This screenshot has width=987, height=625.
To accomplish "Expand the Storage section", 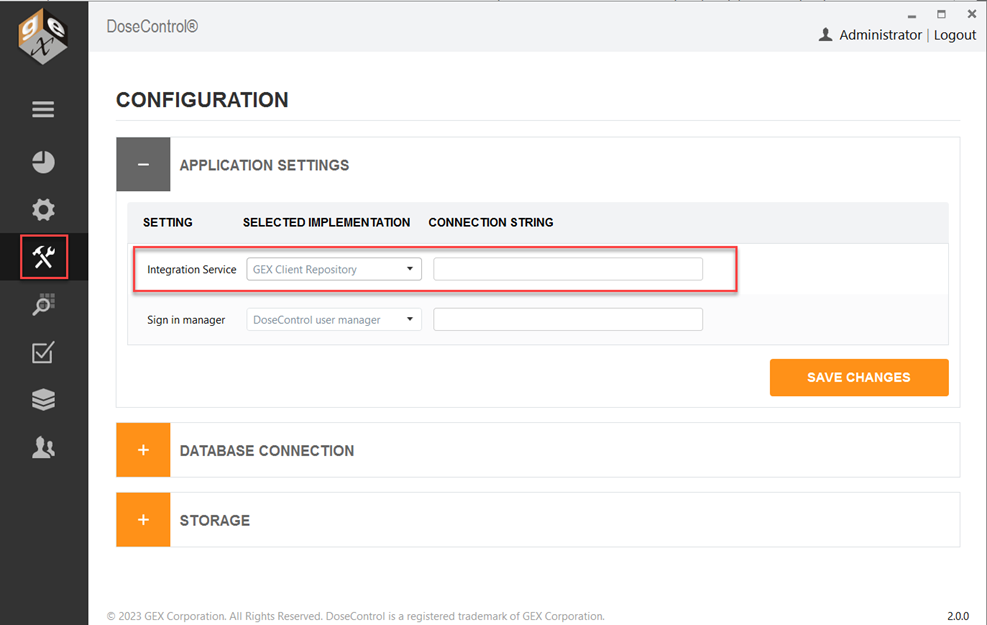I will (x=143, y=519).
